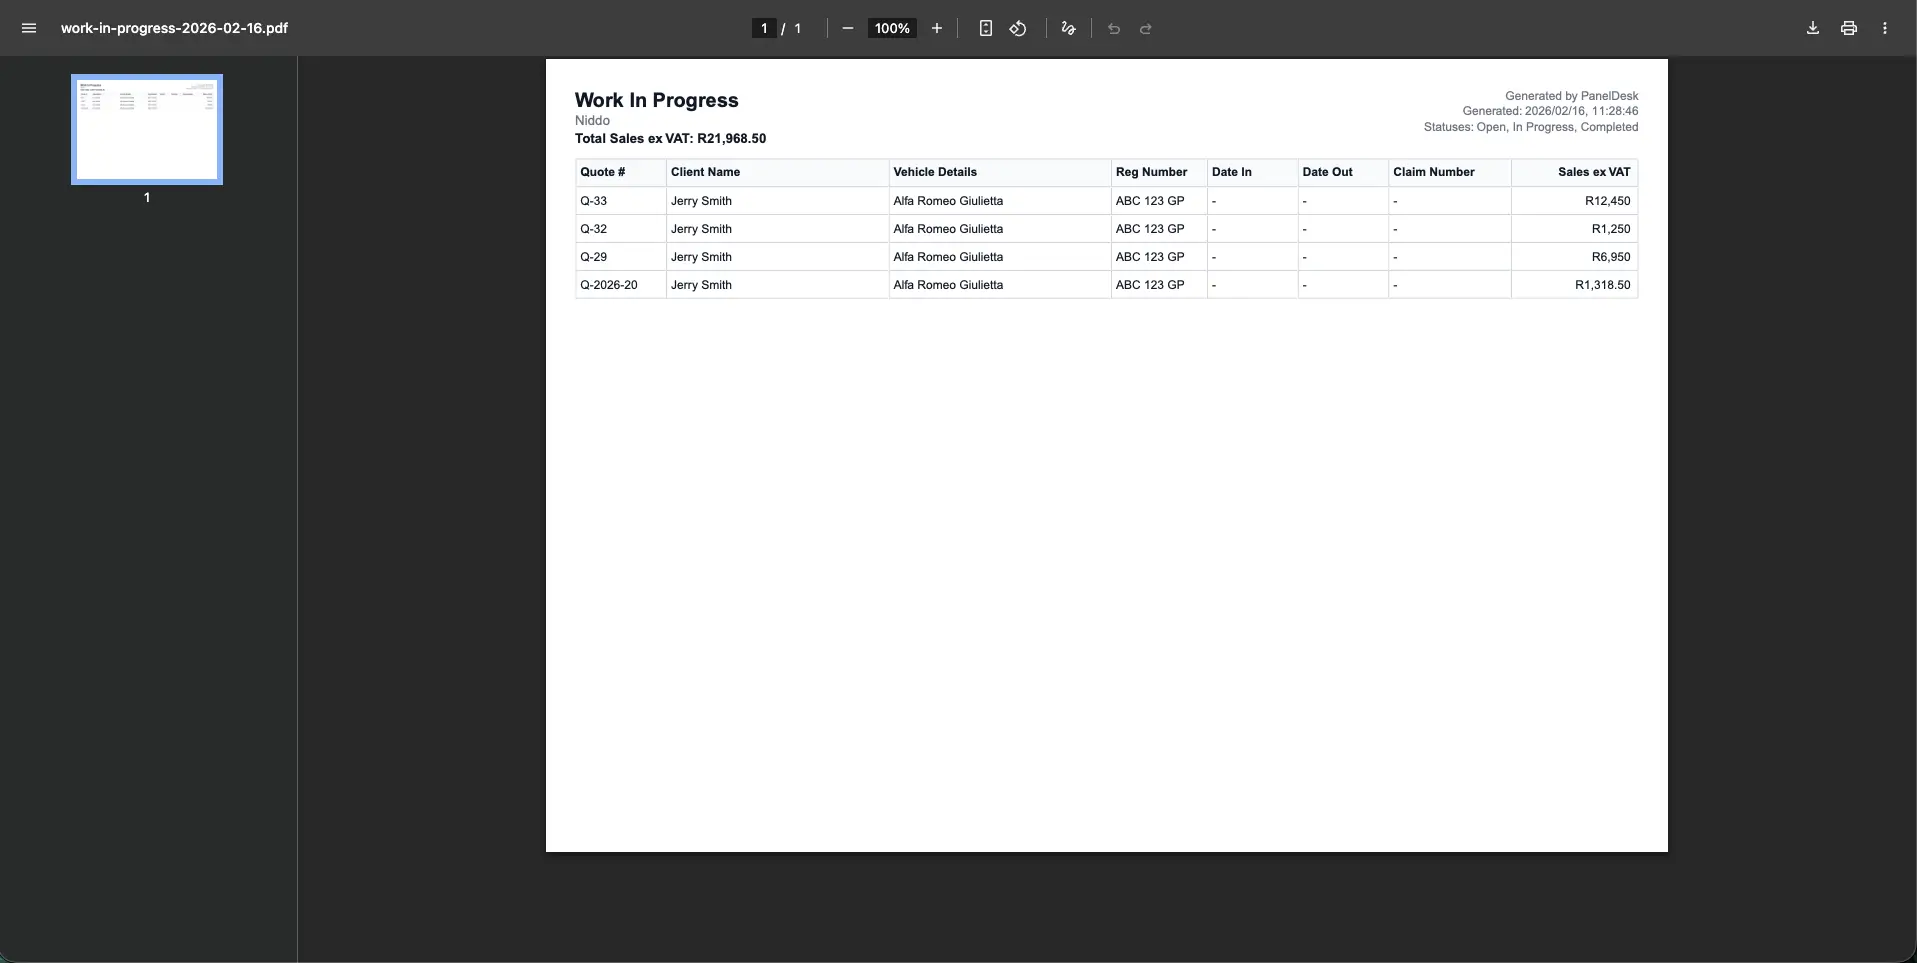Print the work-in-progress document
The height and width of the screenshot is (963, 1917).
tap(1847, 28)
